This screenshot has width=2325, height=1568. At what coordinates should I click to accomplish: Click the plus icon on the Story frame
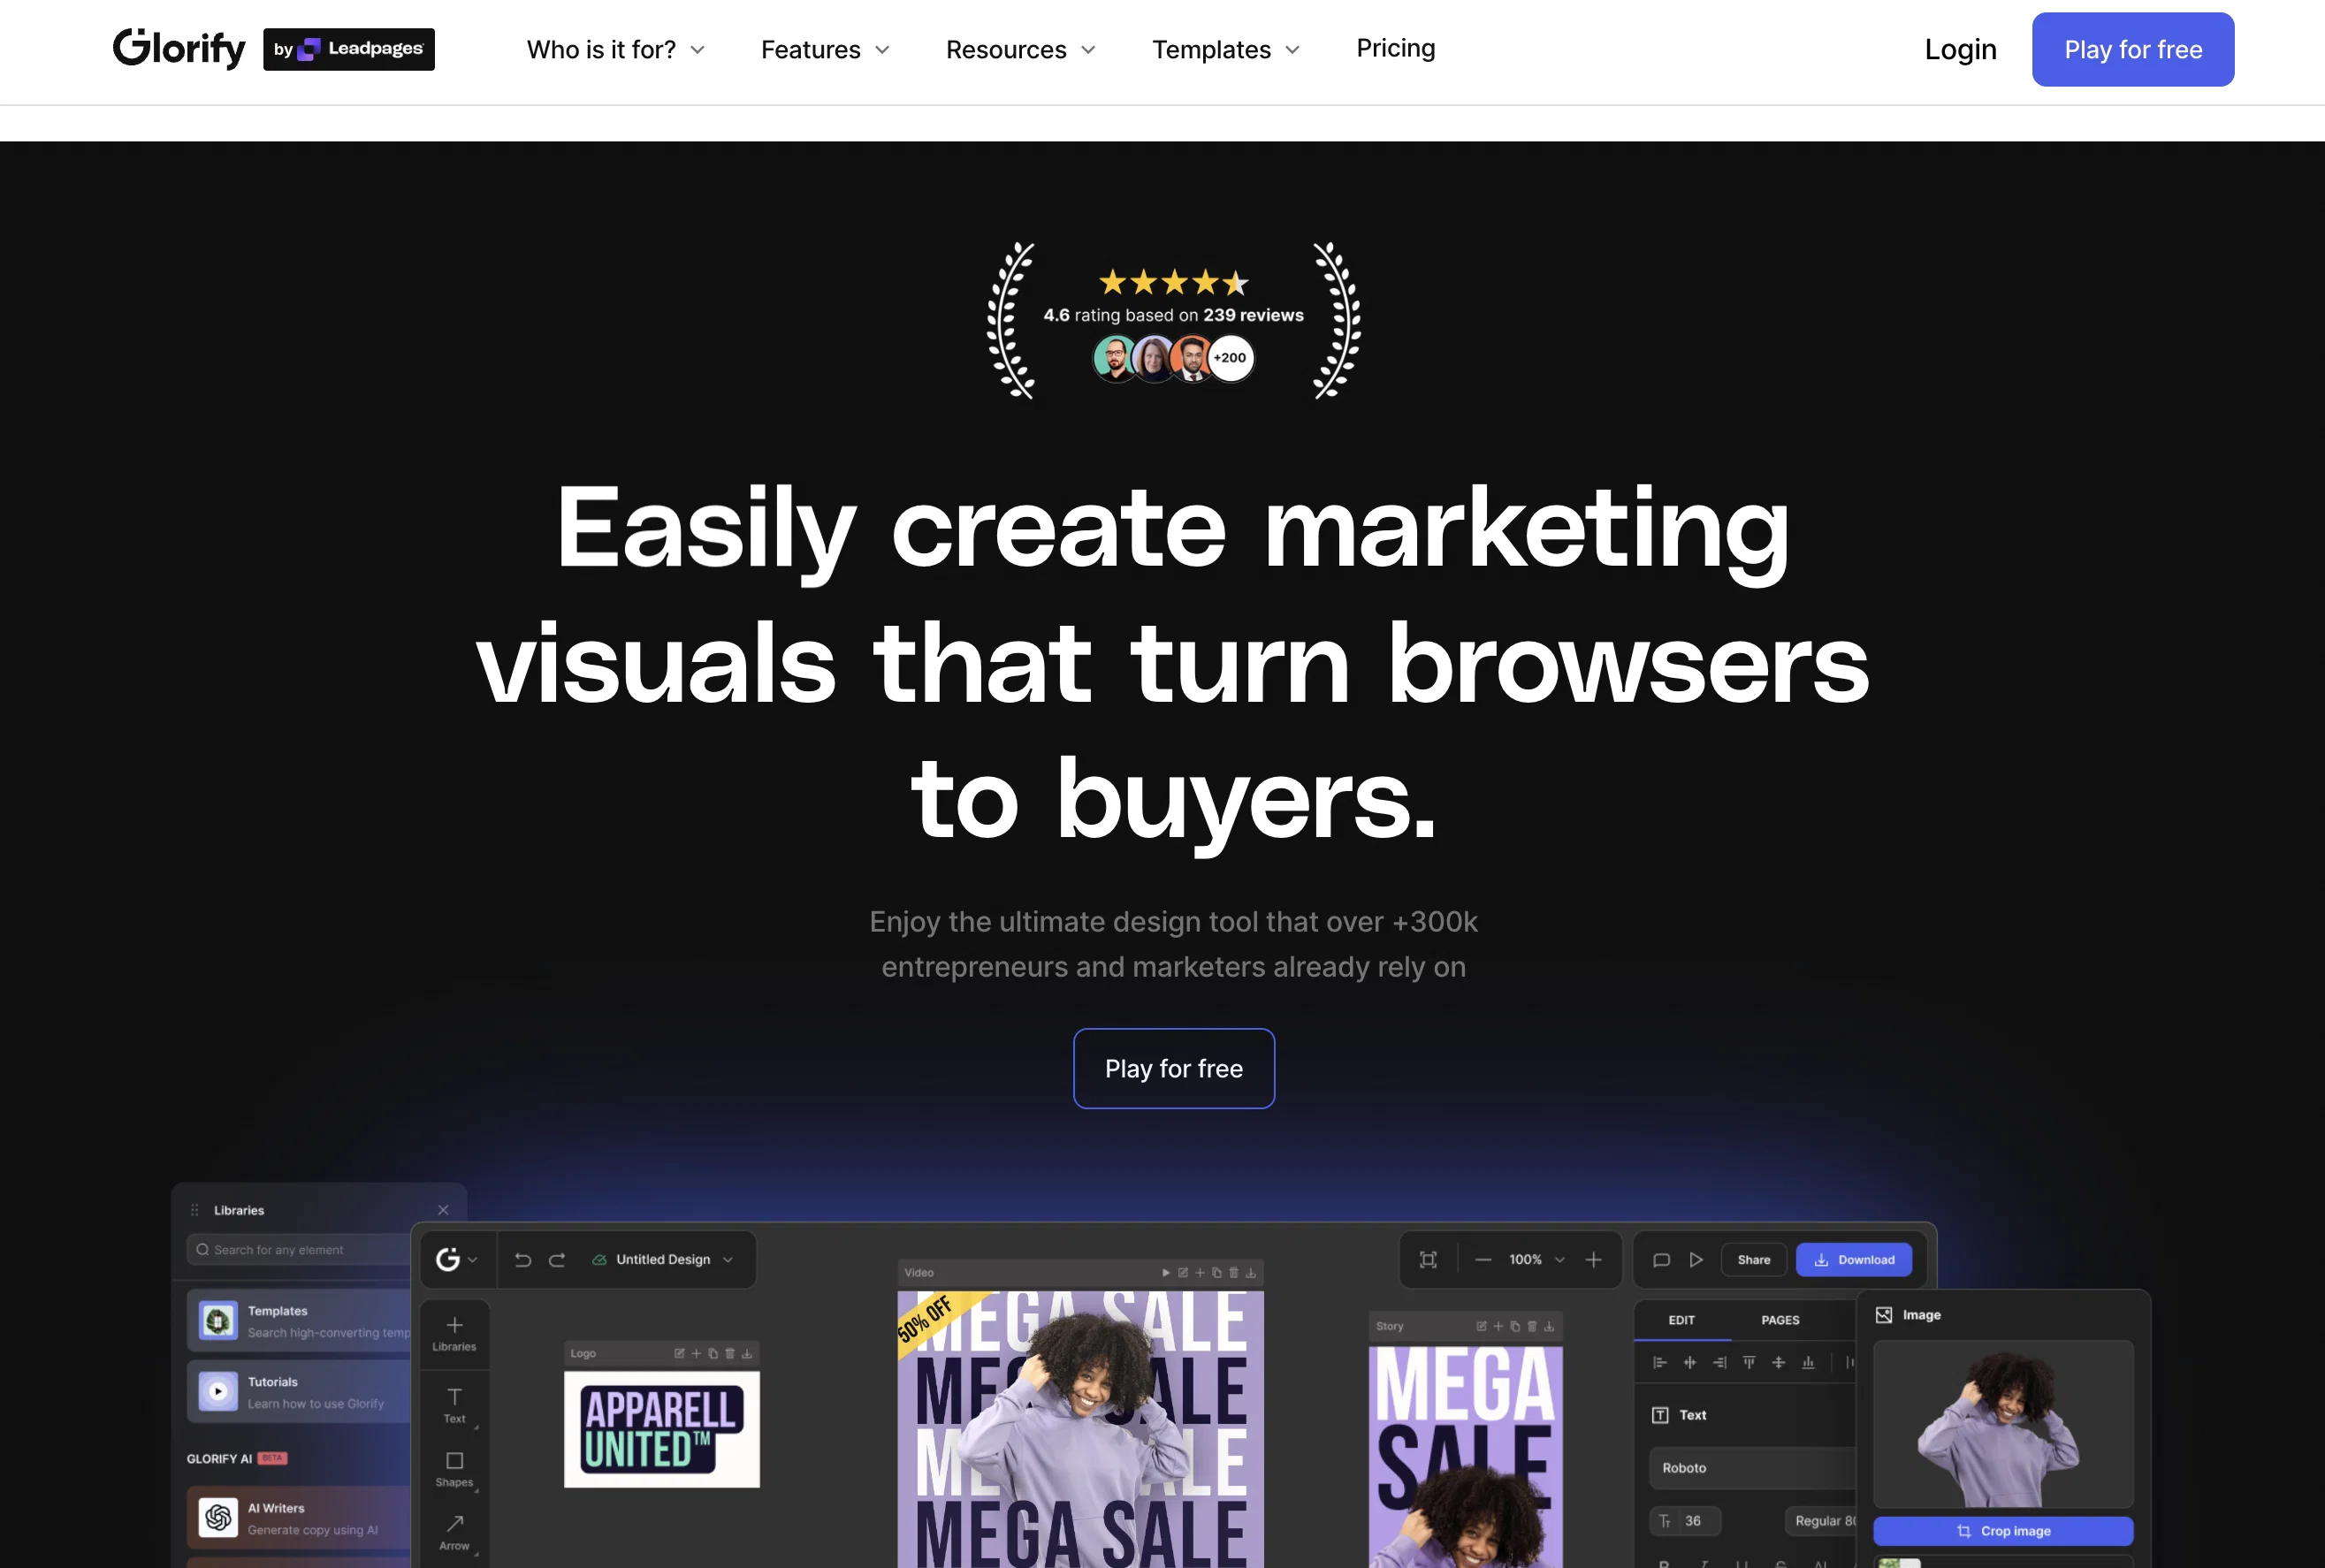tap(1498, 1326)
